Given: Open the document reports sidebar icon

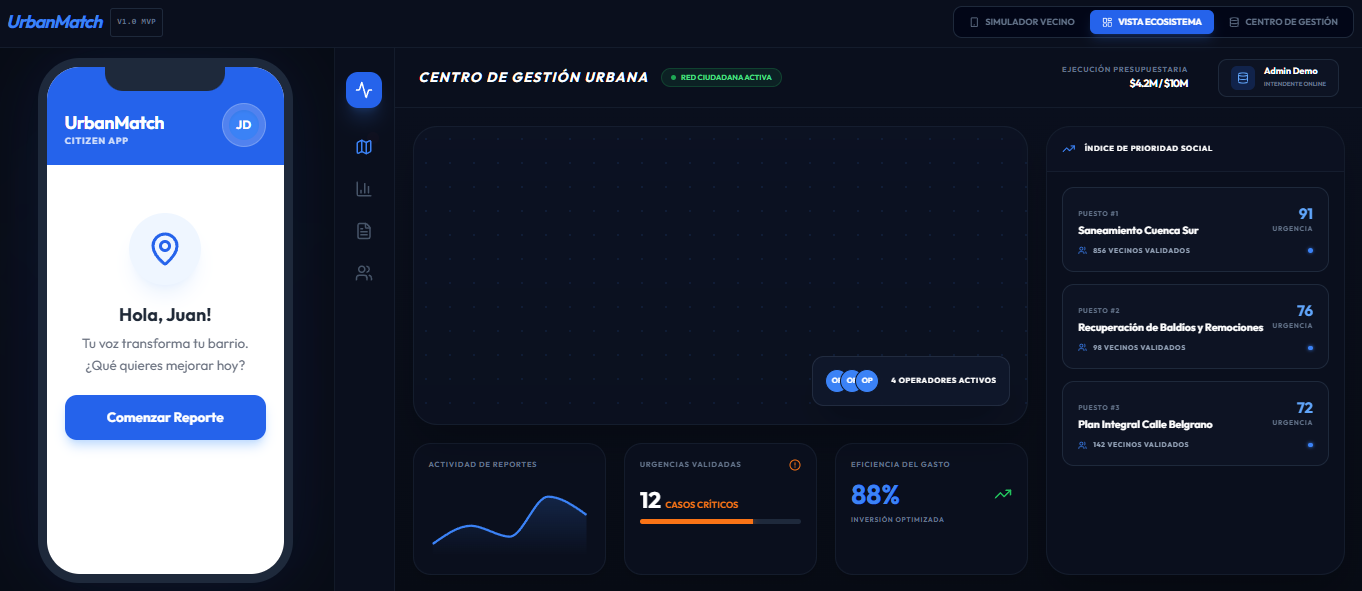Looking at the screenshot, I should click(x=364, y=231).
